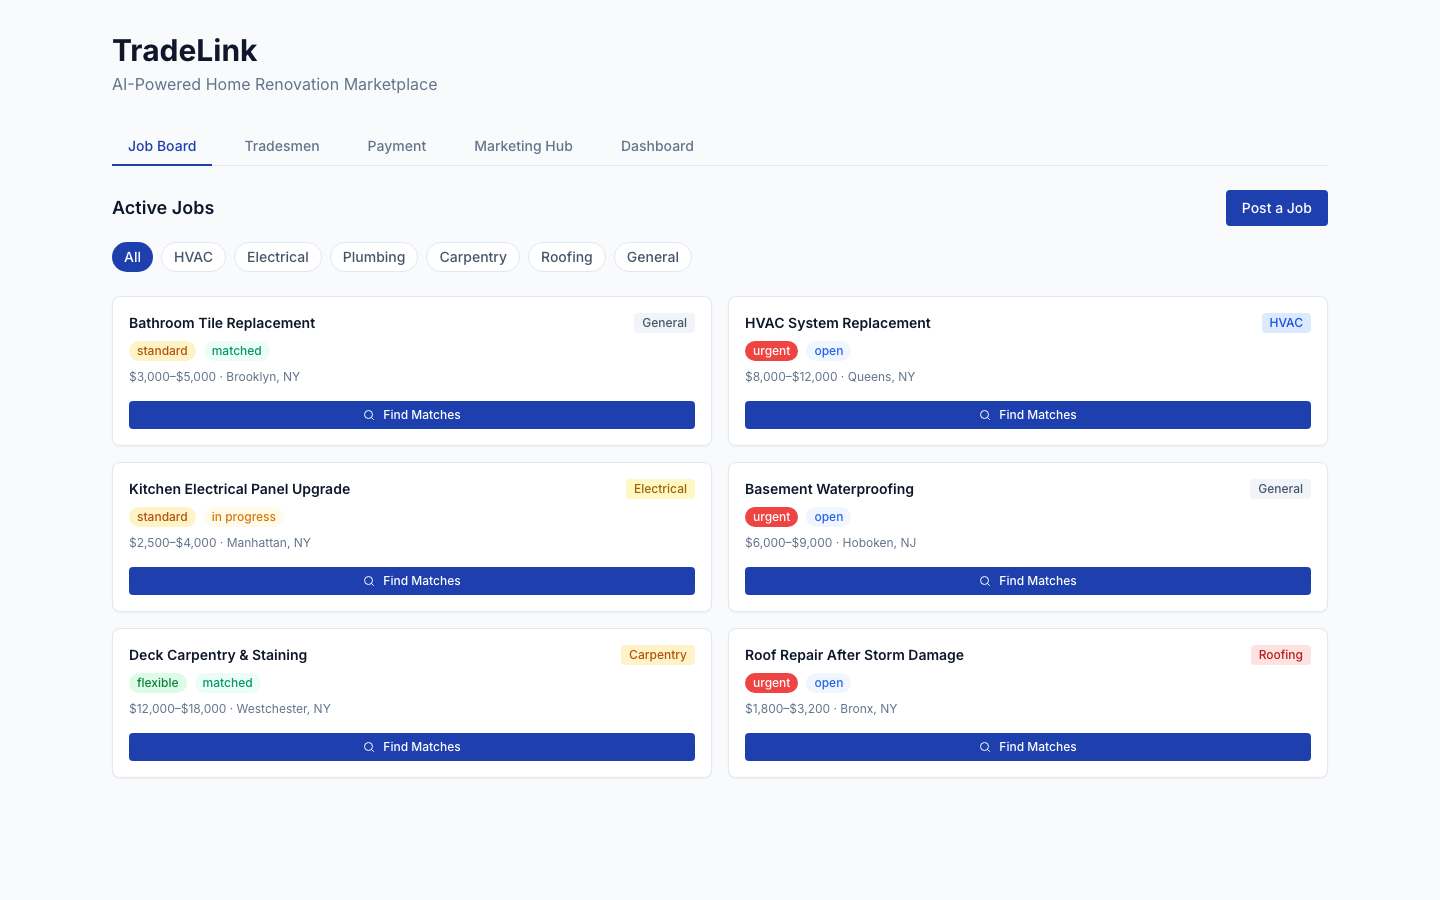Click Carpentry badge on Deck card
1440x900 pixels.
(658, 655)
